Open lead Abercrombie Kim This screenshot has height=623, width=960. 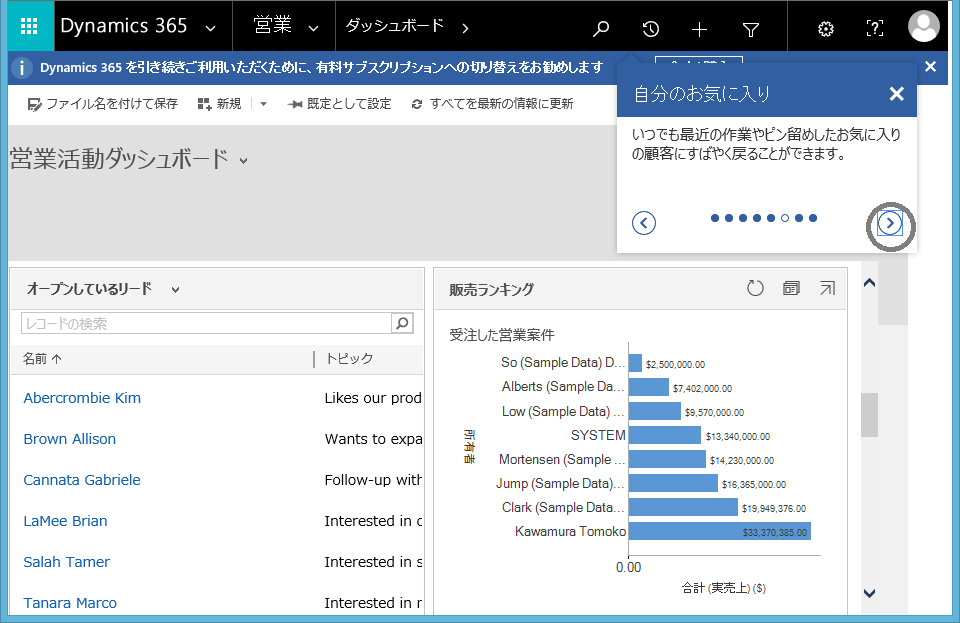82,398
